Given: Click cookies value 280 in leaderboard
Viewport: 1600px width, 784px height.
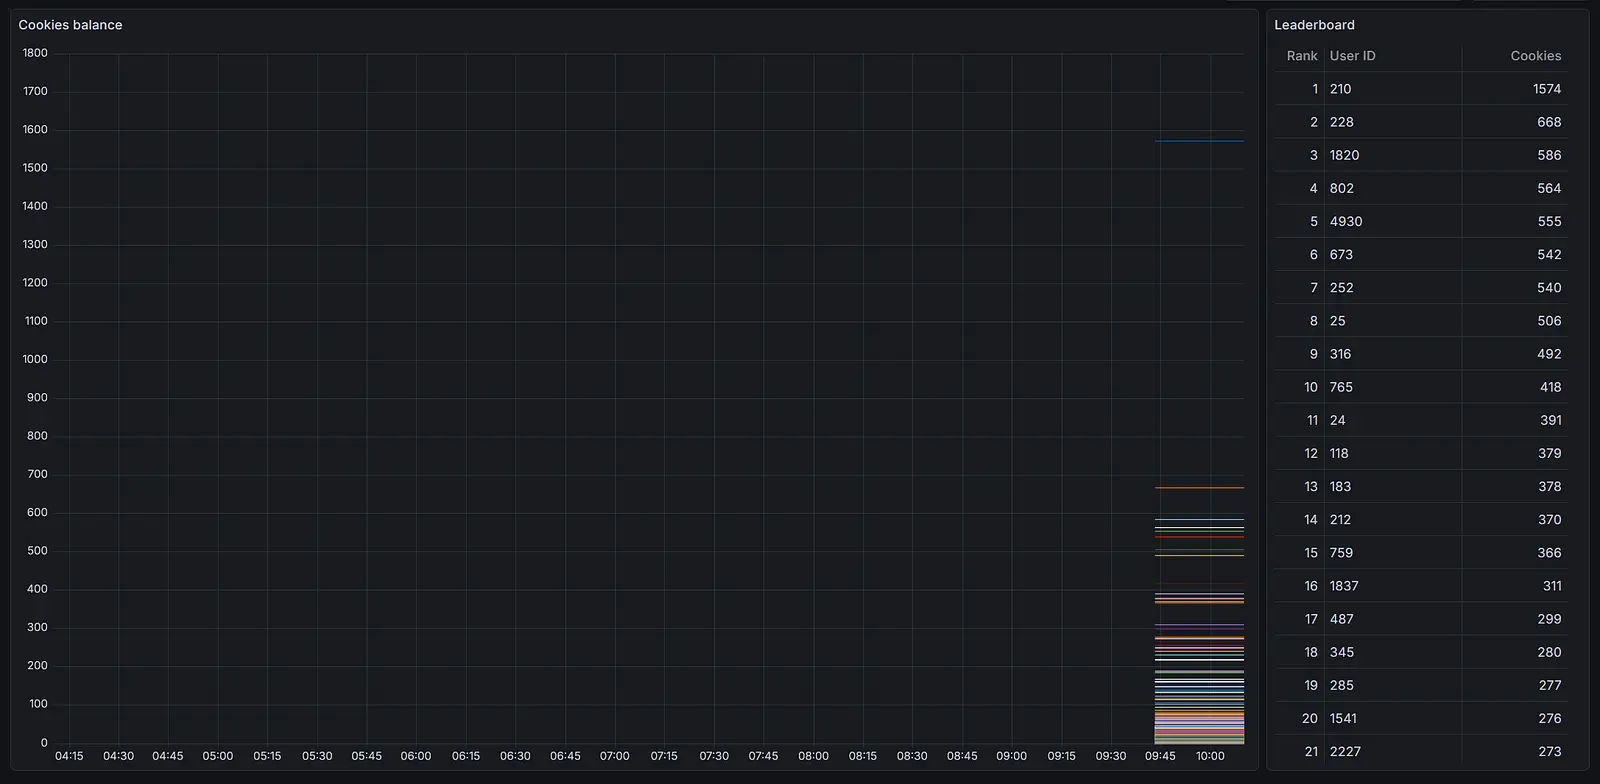Looking at the screenshot, I should pos(1549,652).
